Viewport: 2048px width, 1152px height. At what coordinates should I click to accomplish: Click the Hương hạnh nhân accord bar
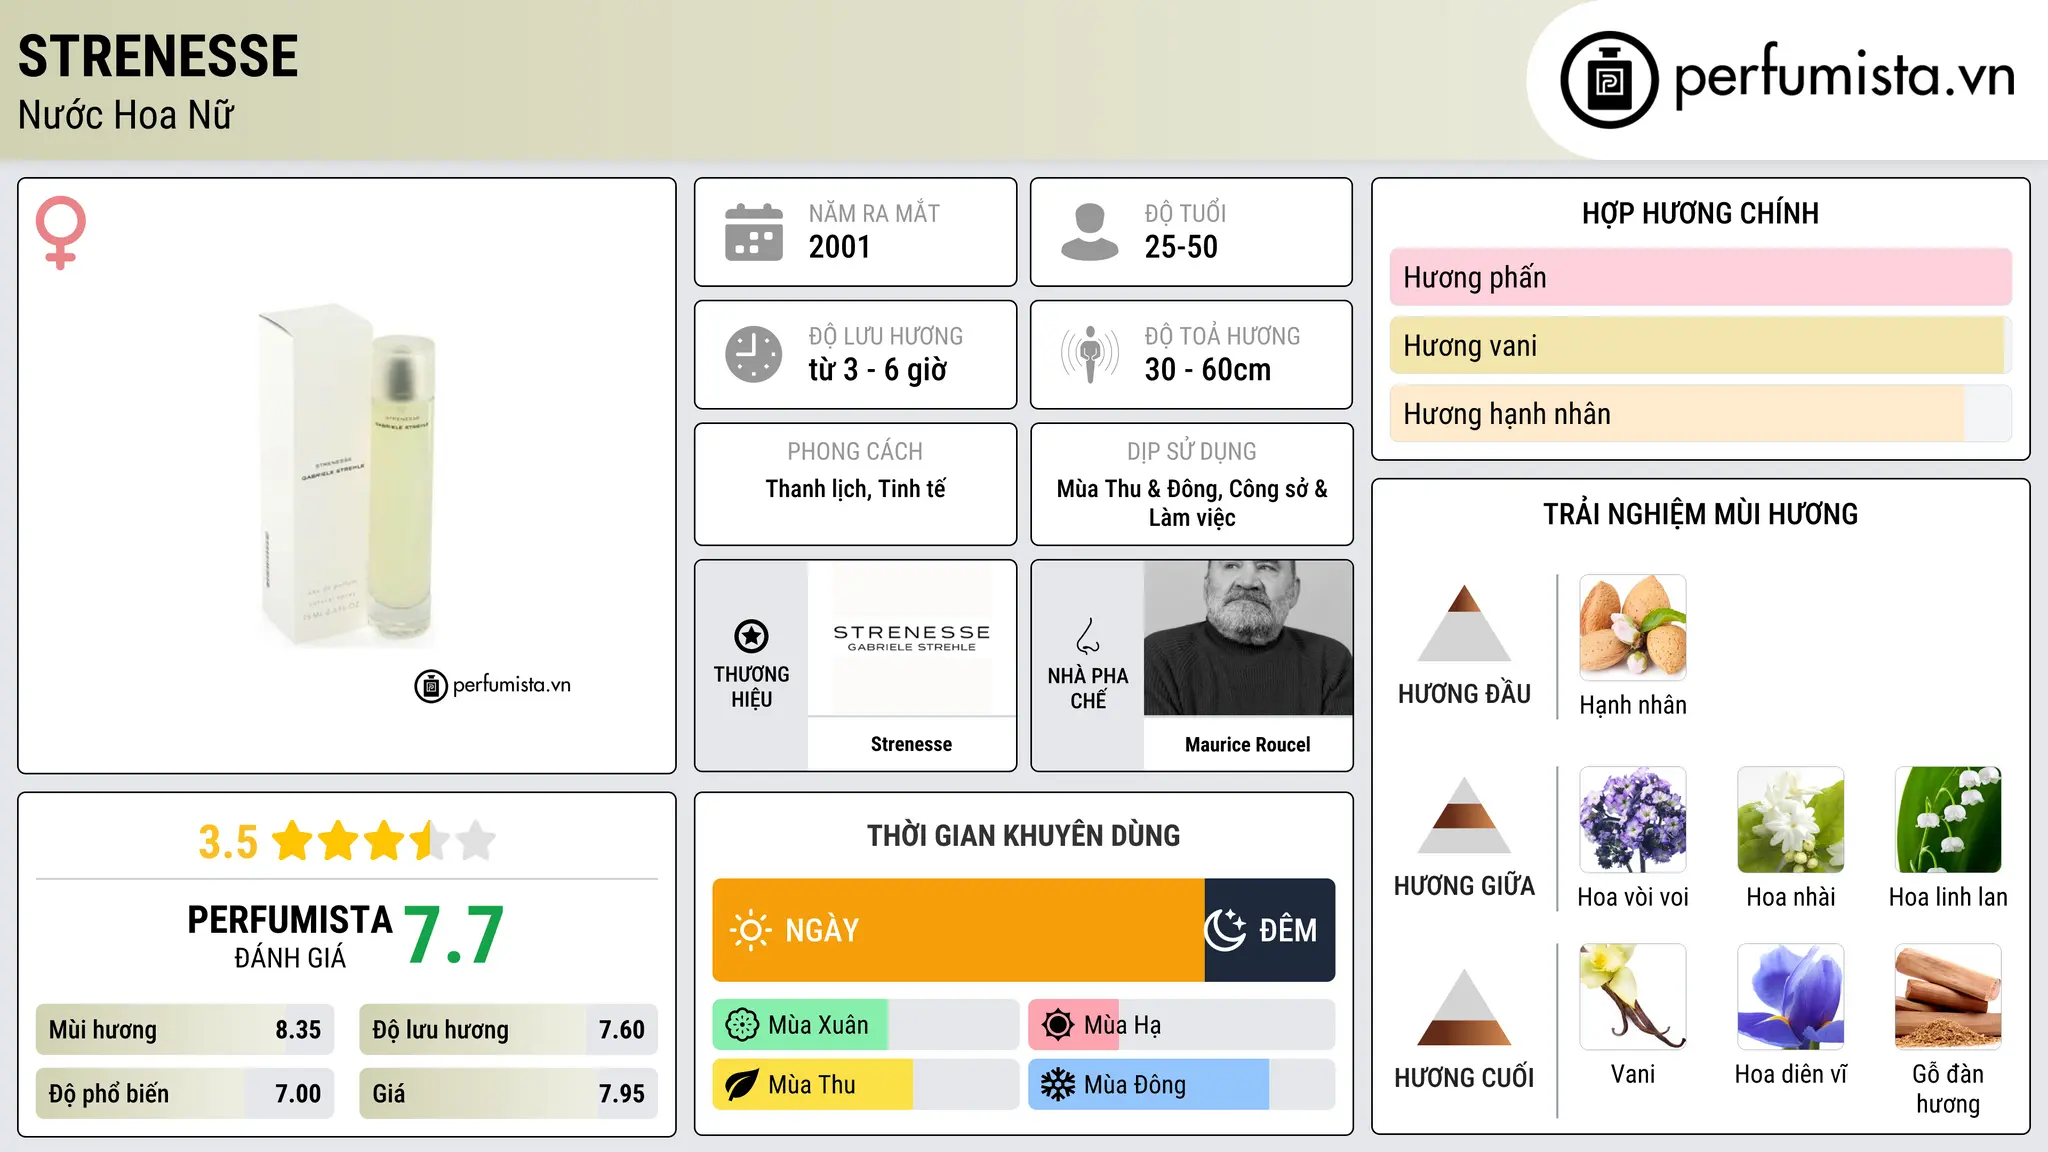coord(1701,413)
